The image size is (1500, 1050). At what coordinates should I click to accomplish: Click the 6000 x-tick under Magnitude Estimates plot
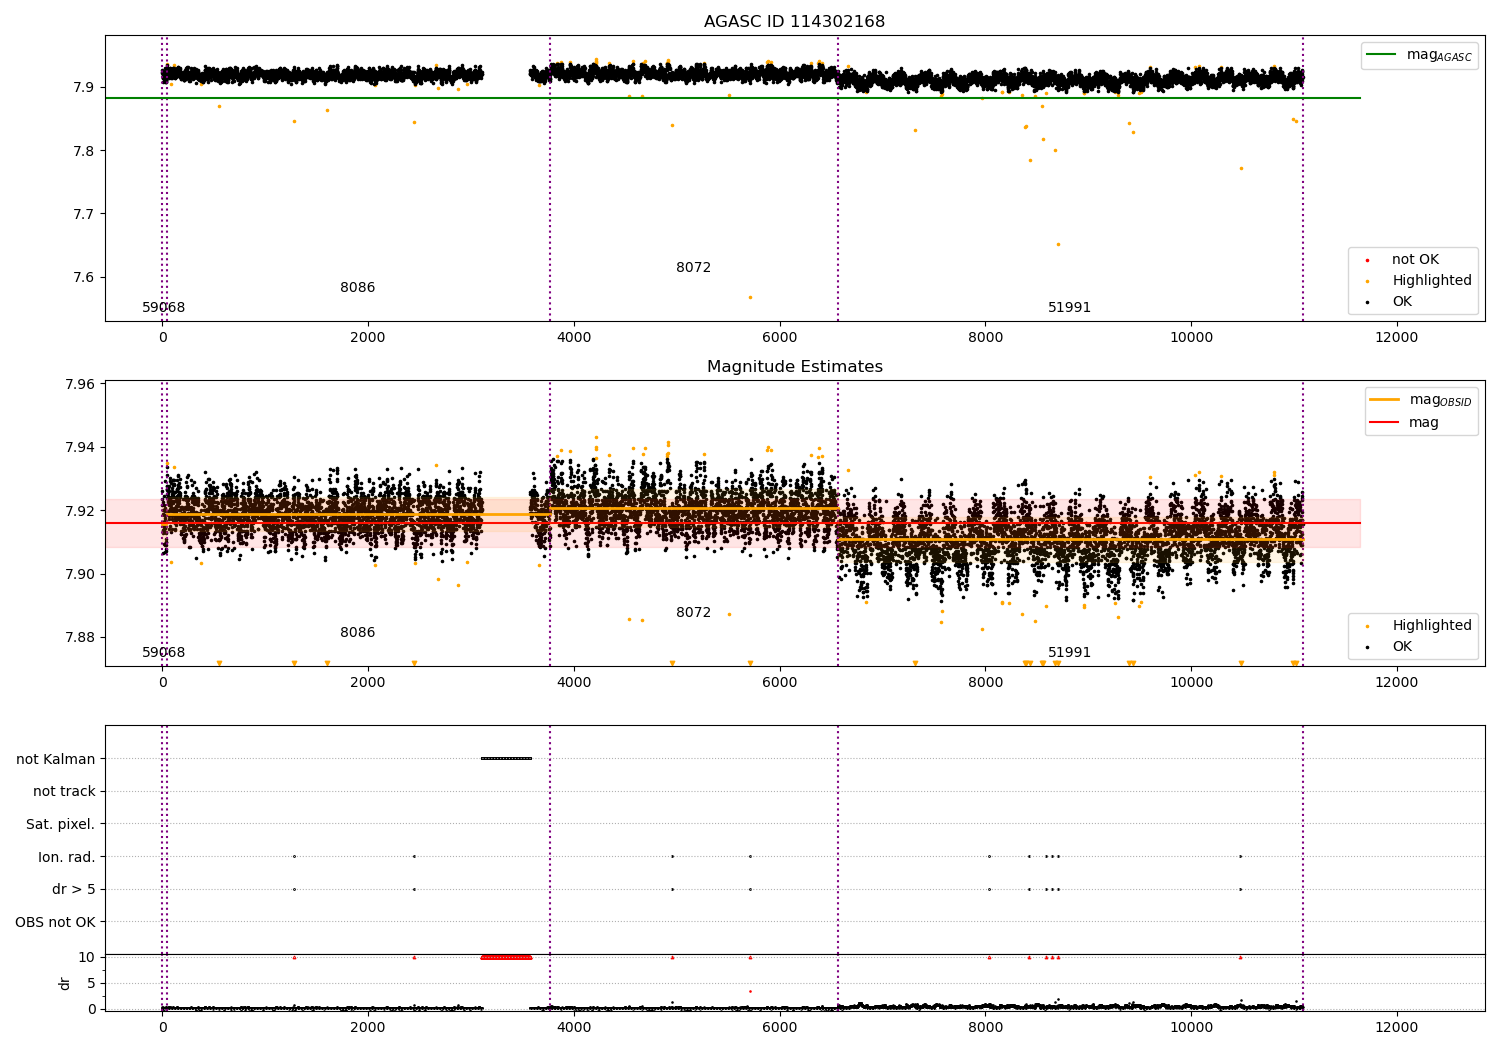(x=780, y=683)
